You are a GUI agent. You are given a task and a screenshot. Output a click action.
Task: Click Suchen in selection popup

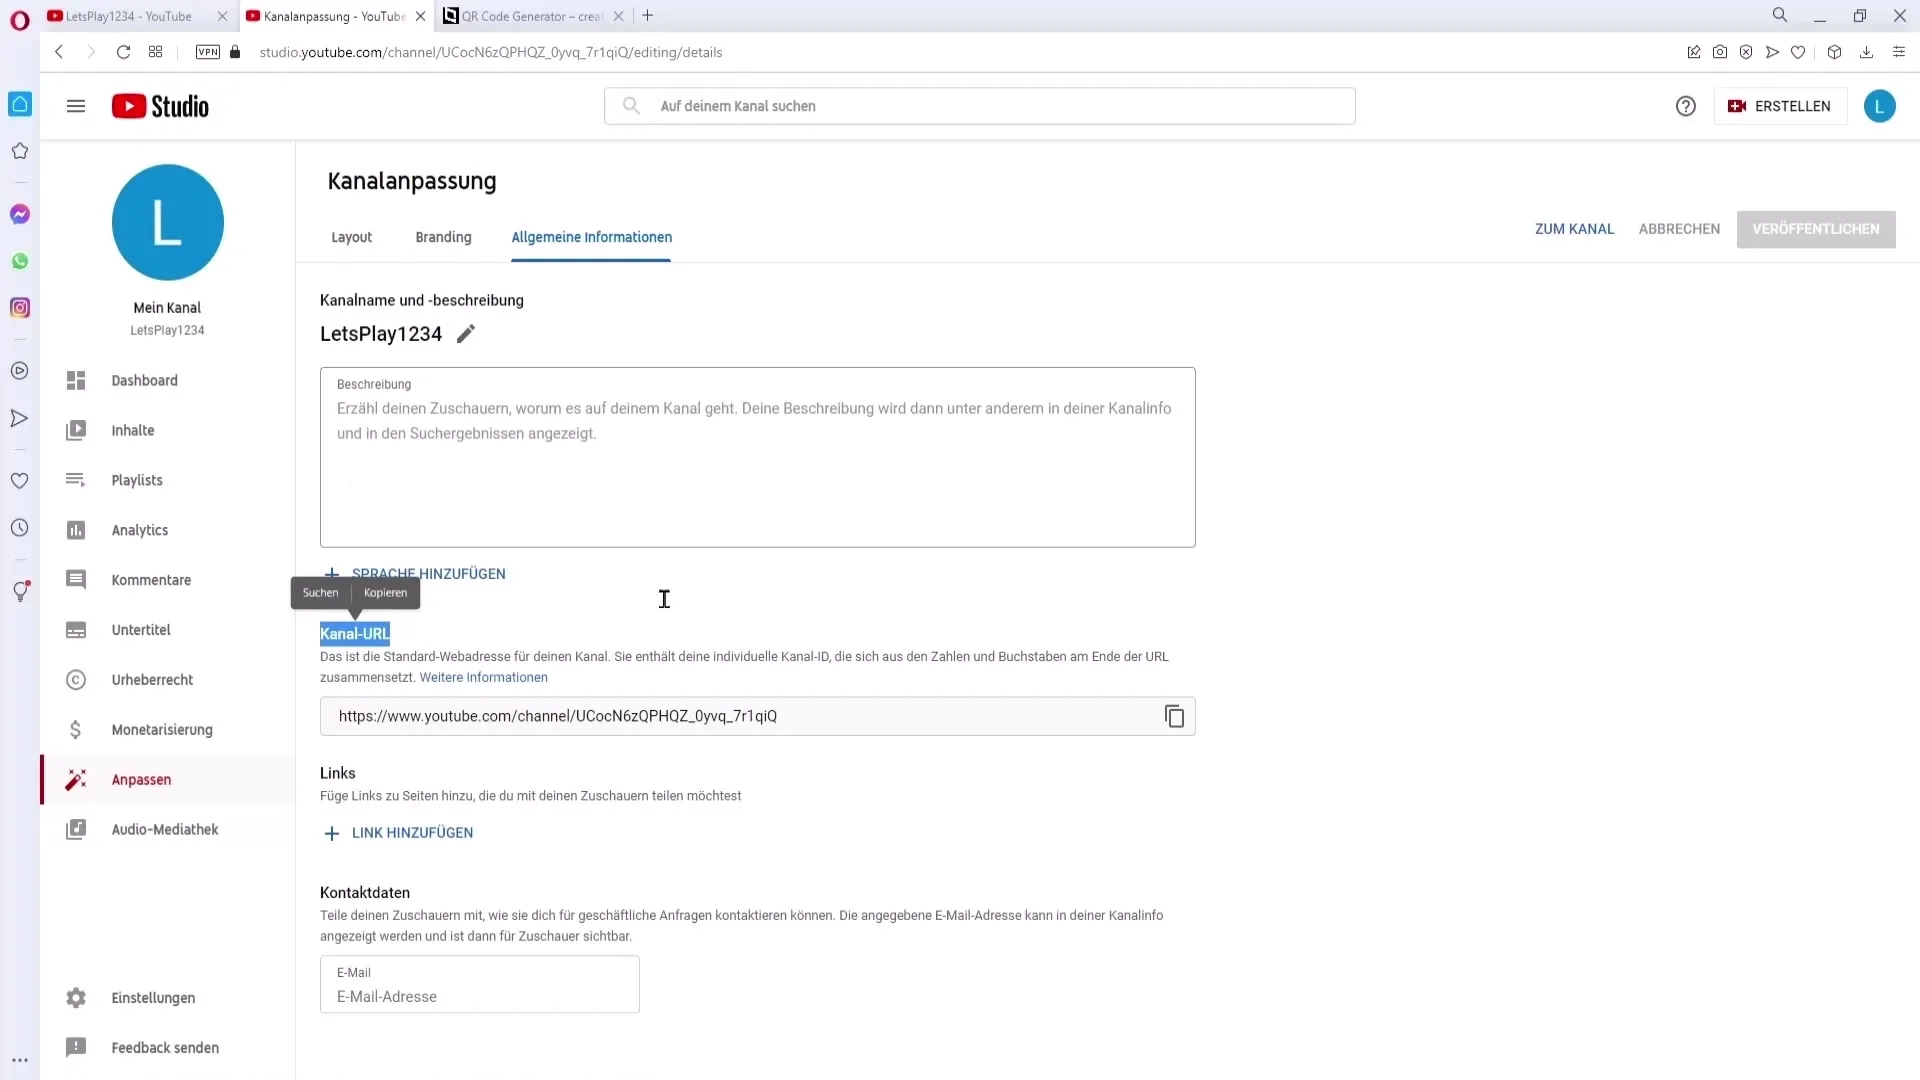(321, 593)
